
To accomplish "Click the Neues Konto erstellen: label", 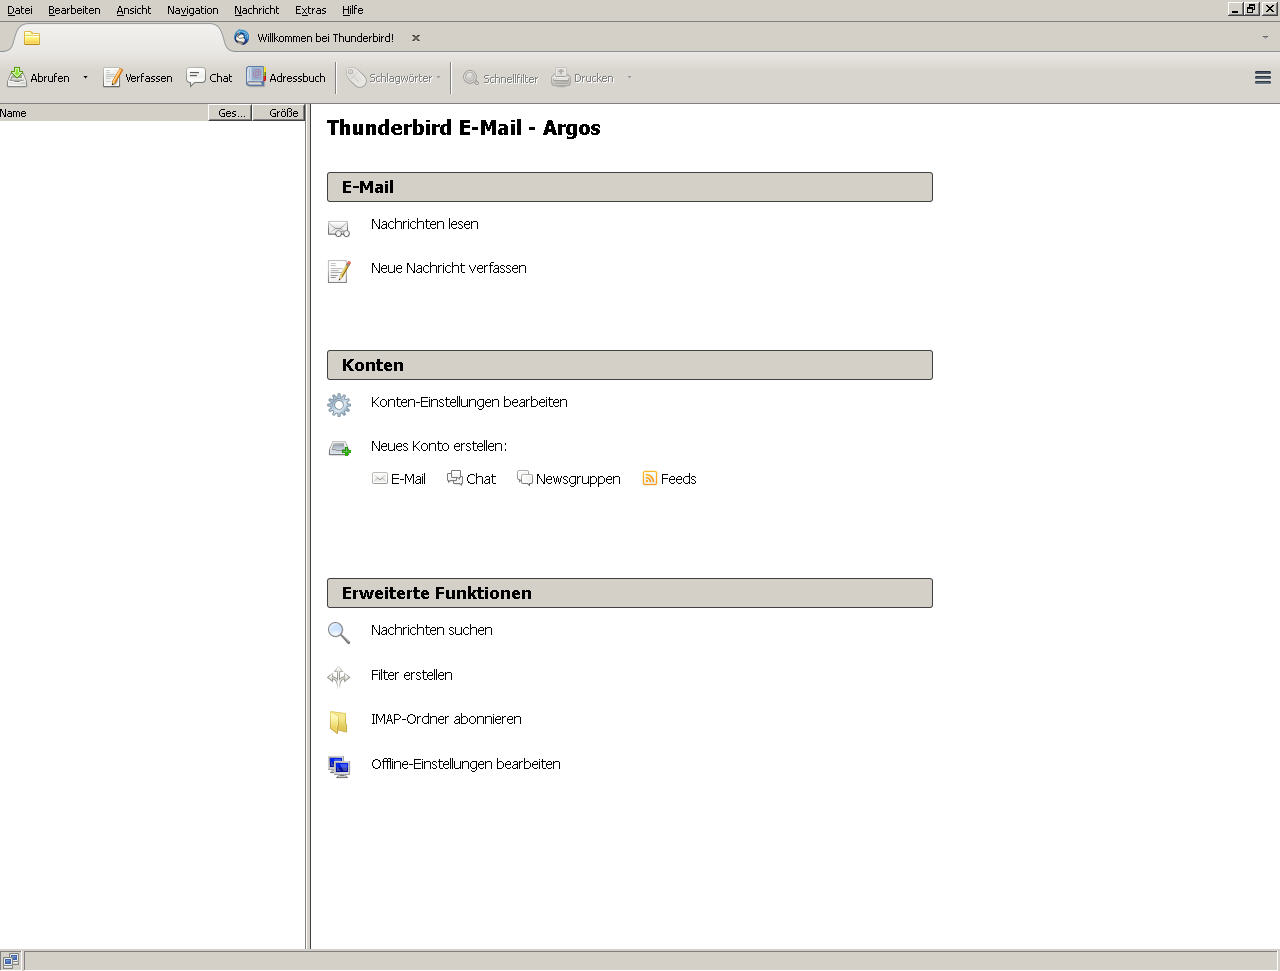I will tap(439, 446).
